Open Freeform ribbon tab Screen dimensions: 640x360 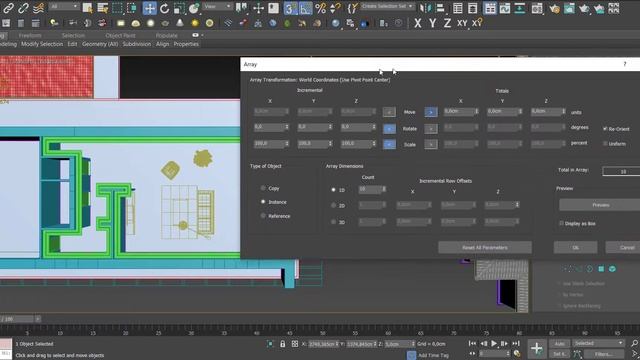pyautogui.click(x=30, y=36)
